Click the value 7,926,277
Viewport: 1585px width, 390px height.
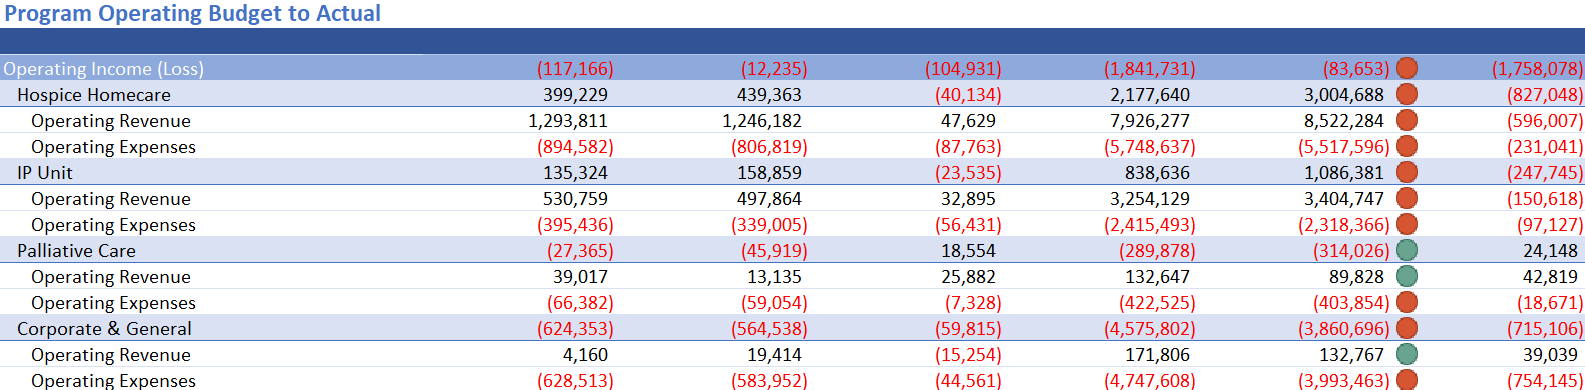1150,121
